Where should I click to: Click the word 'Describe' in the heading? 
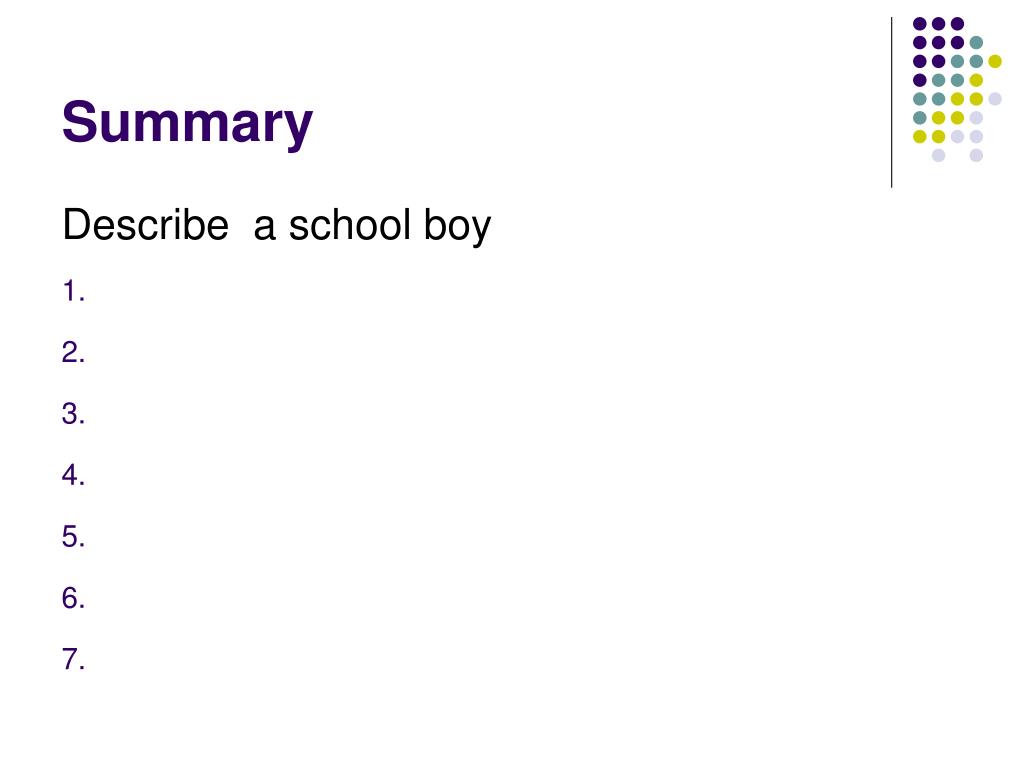146,225
